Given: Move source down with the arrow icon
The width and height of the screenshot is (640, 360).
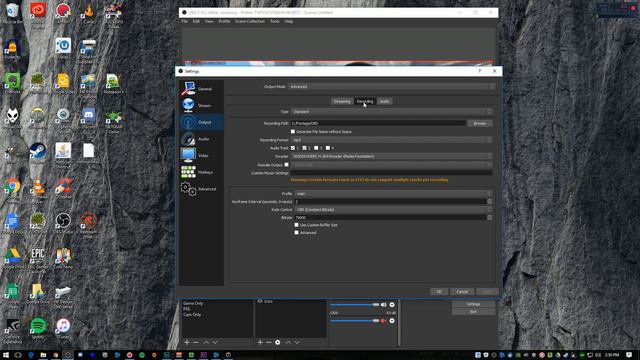Looking at the screenshot, I should pos(297,342).
